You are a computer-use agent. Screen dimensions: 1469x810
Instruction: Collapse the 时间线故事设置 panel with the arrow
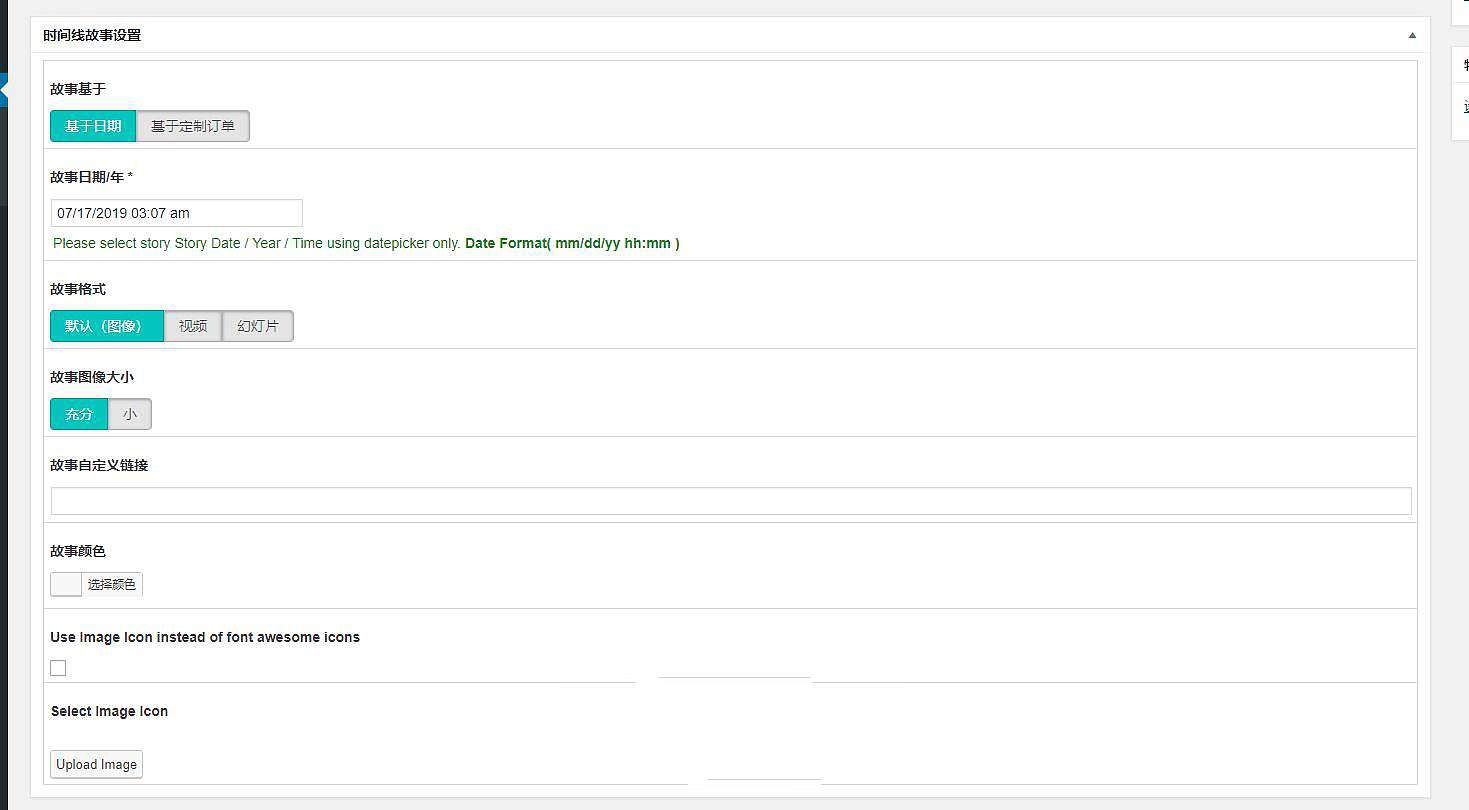pos(1412,35)
